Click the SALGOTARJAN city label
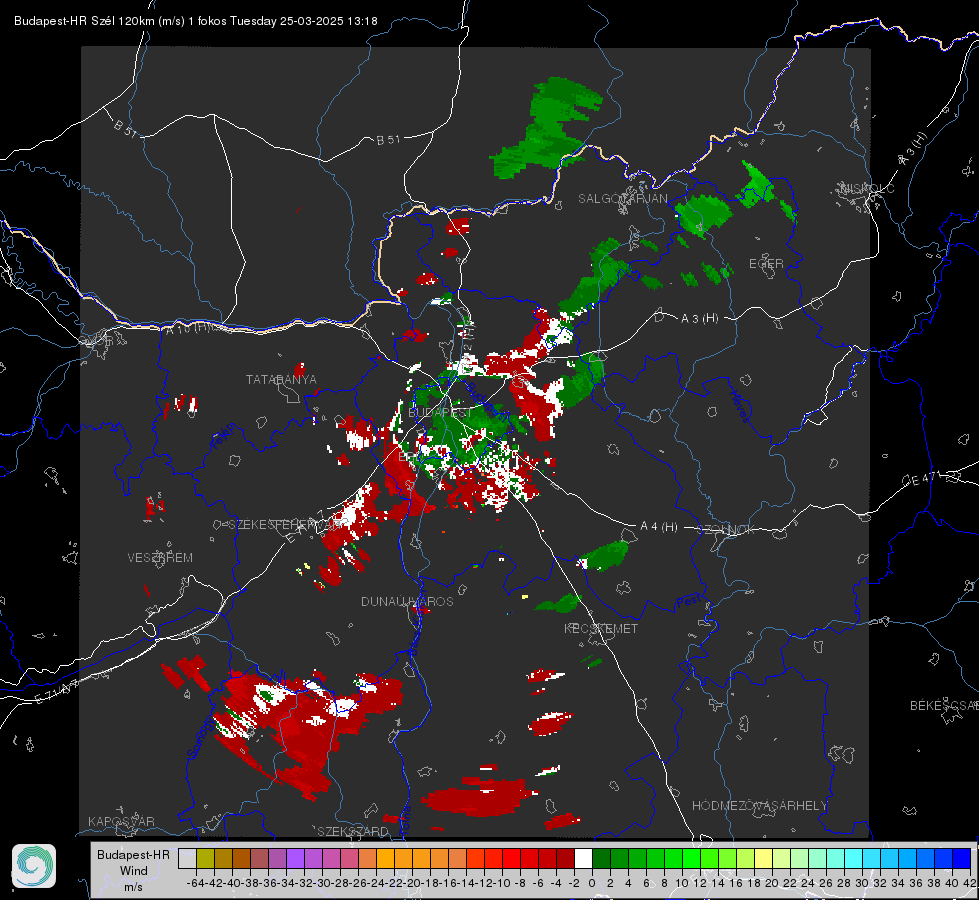 tap(622, 199)
